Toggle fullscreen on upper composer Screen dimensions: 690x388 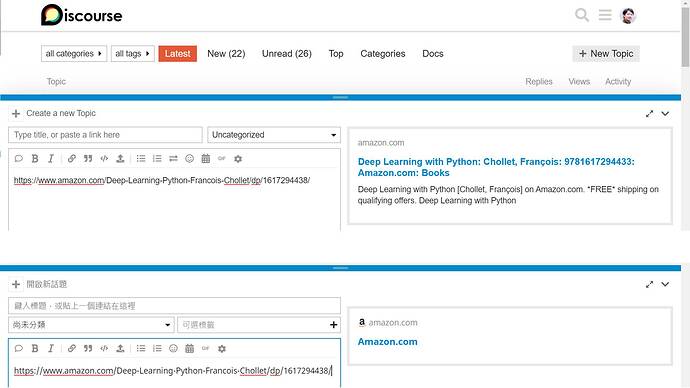point(649,113)
